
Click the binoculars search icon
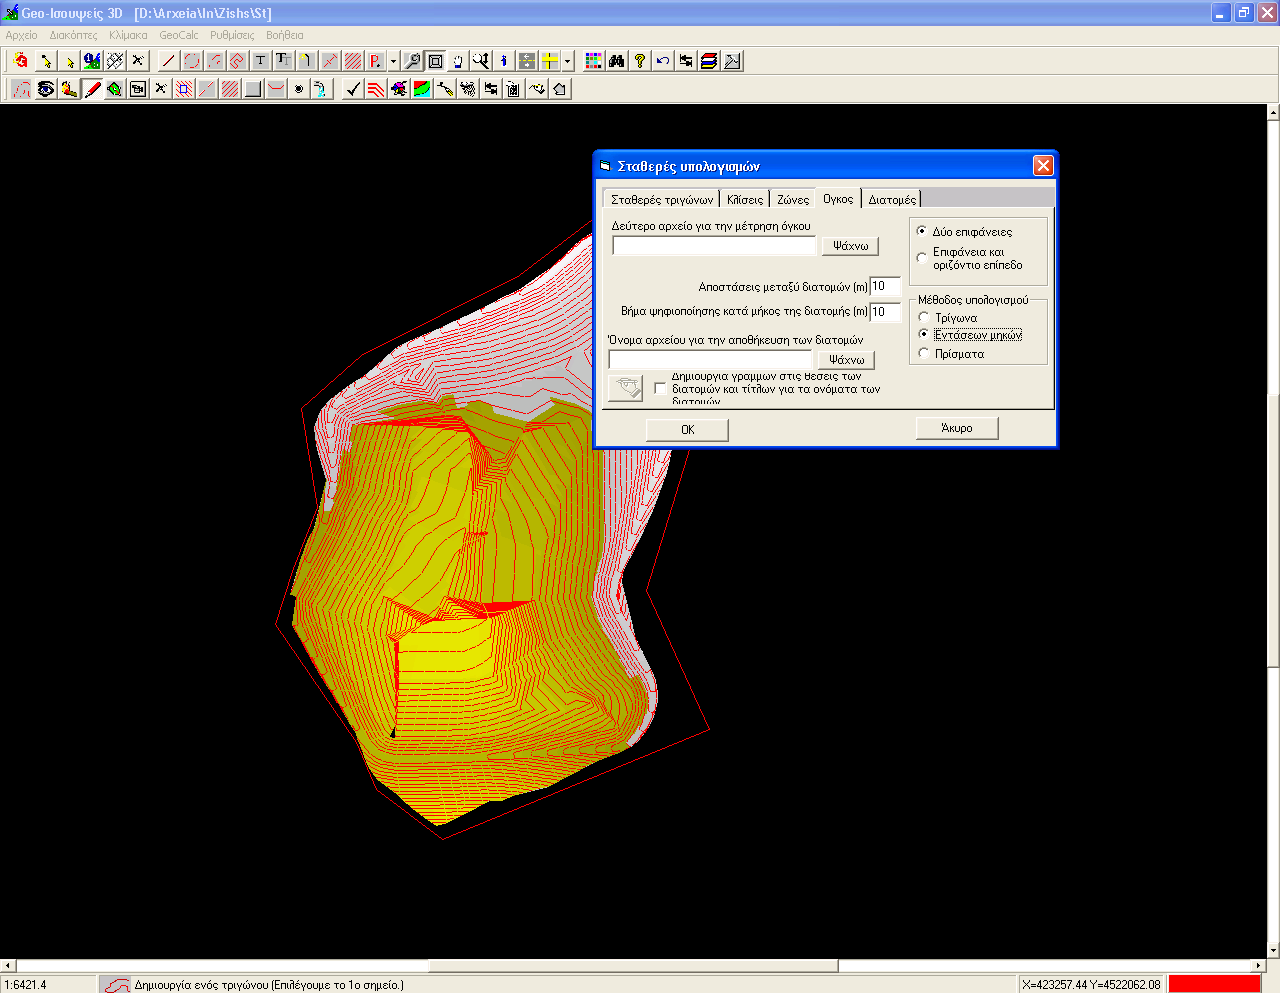pyautogui.click(x=617, y=61)
